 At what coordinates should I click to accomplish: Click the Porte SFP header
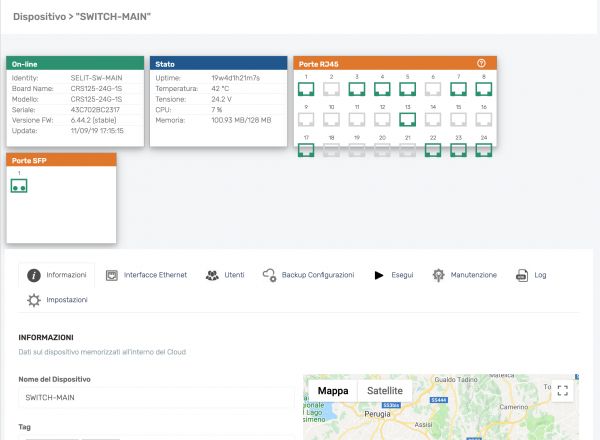point(61,160)
